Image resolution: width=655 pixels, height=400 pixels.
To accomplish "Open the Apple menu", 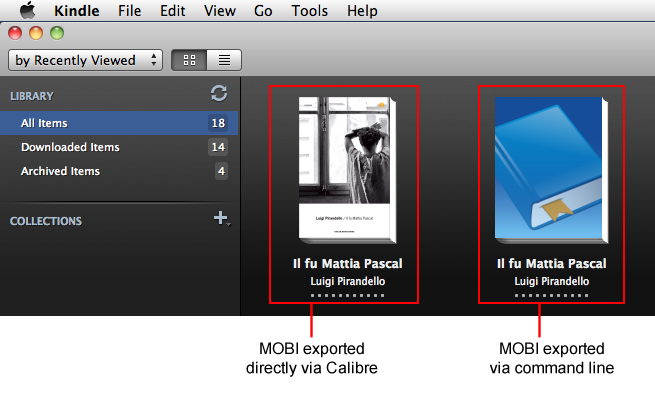I will [28, 10].
